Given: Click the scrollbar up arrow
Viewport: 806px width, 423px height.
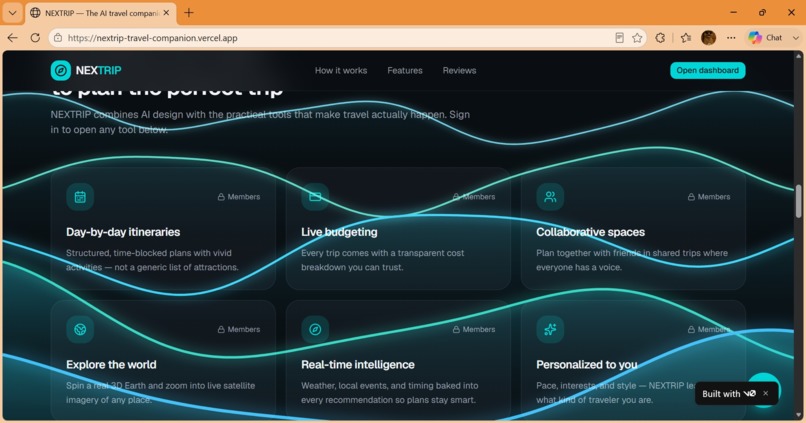Looking at the screenshot, I should [798, 55].
